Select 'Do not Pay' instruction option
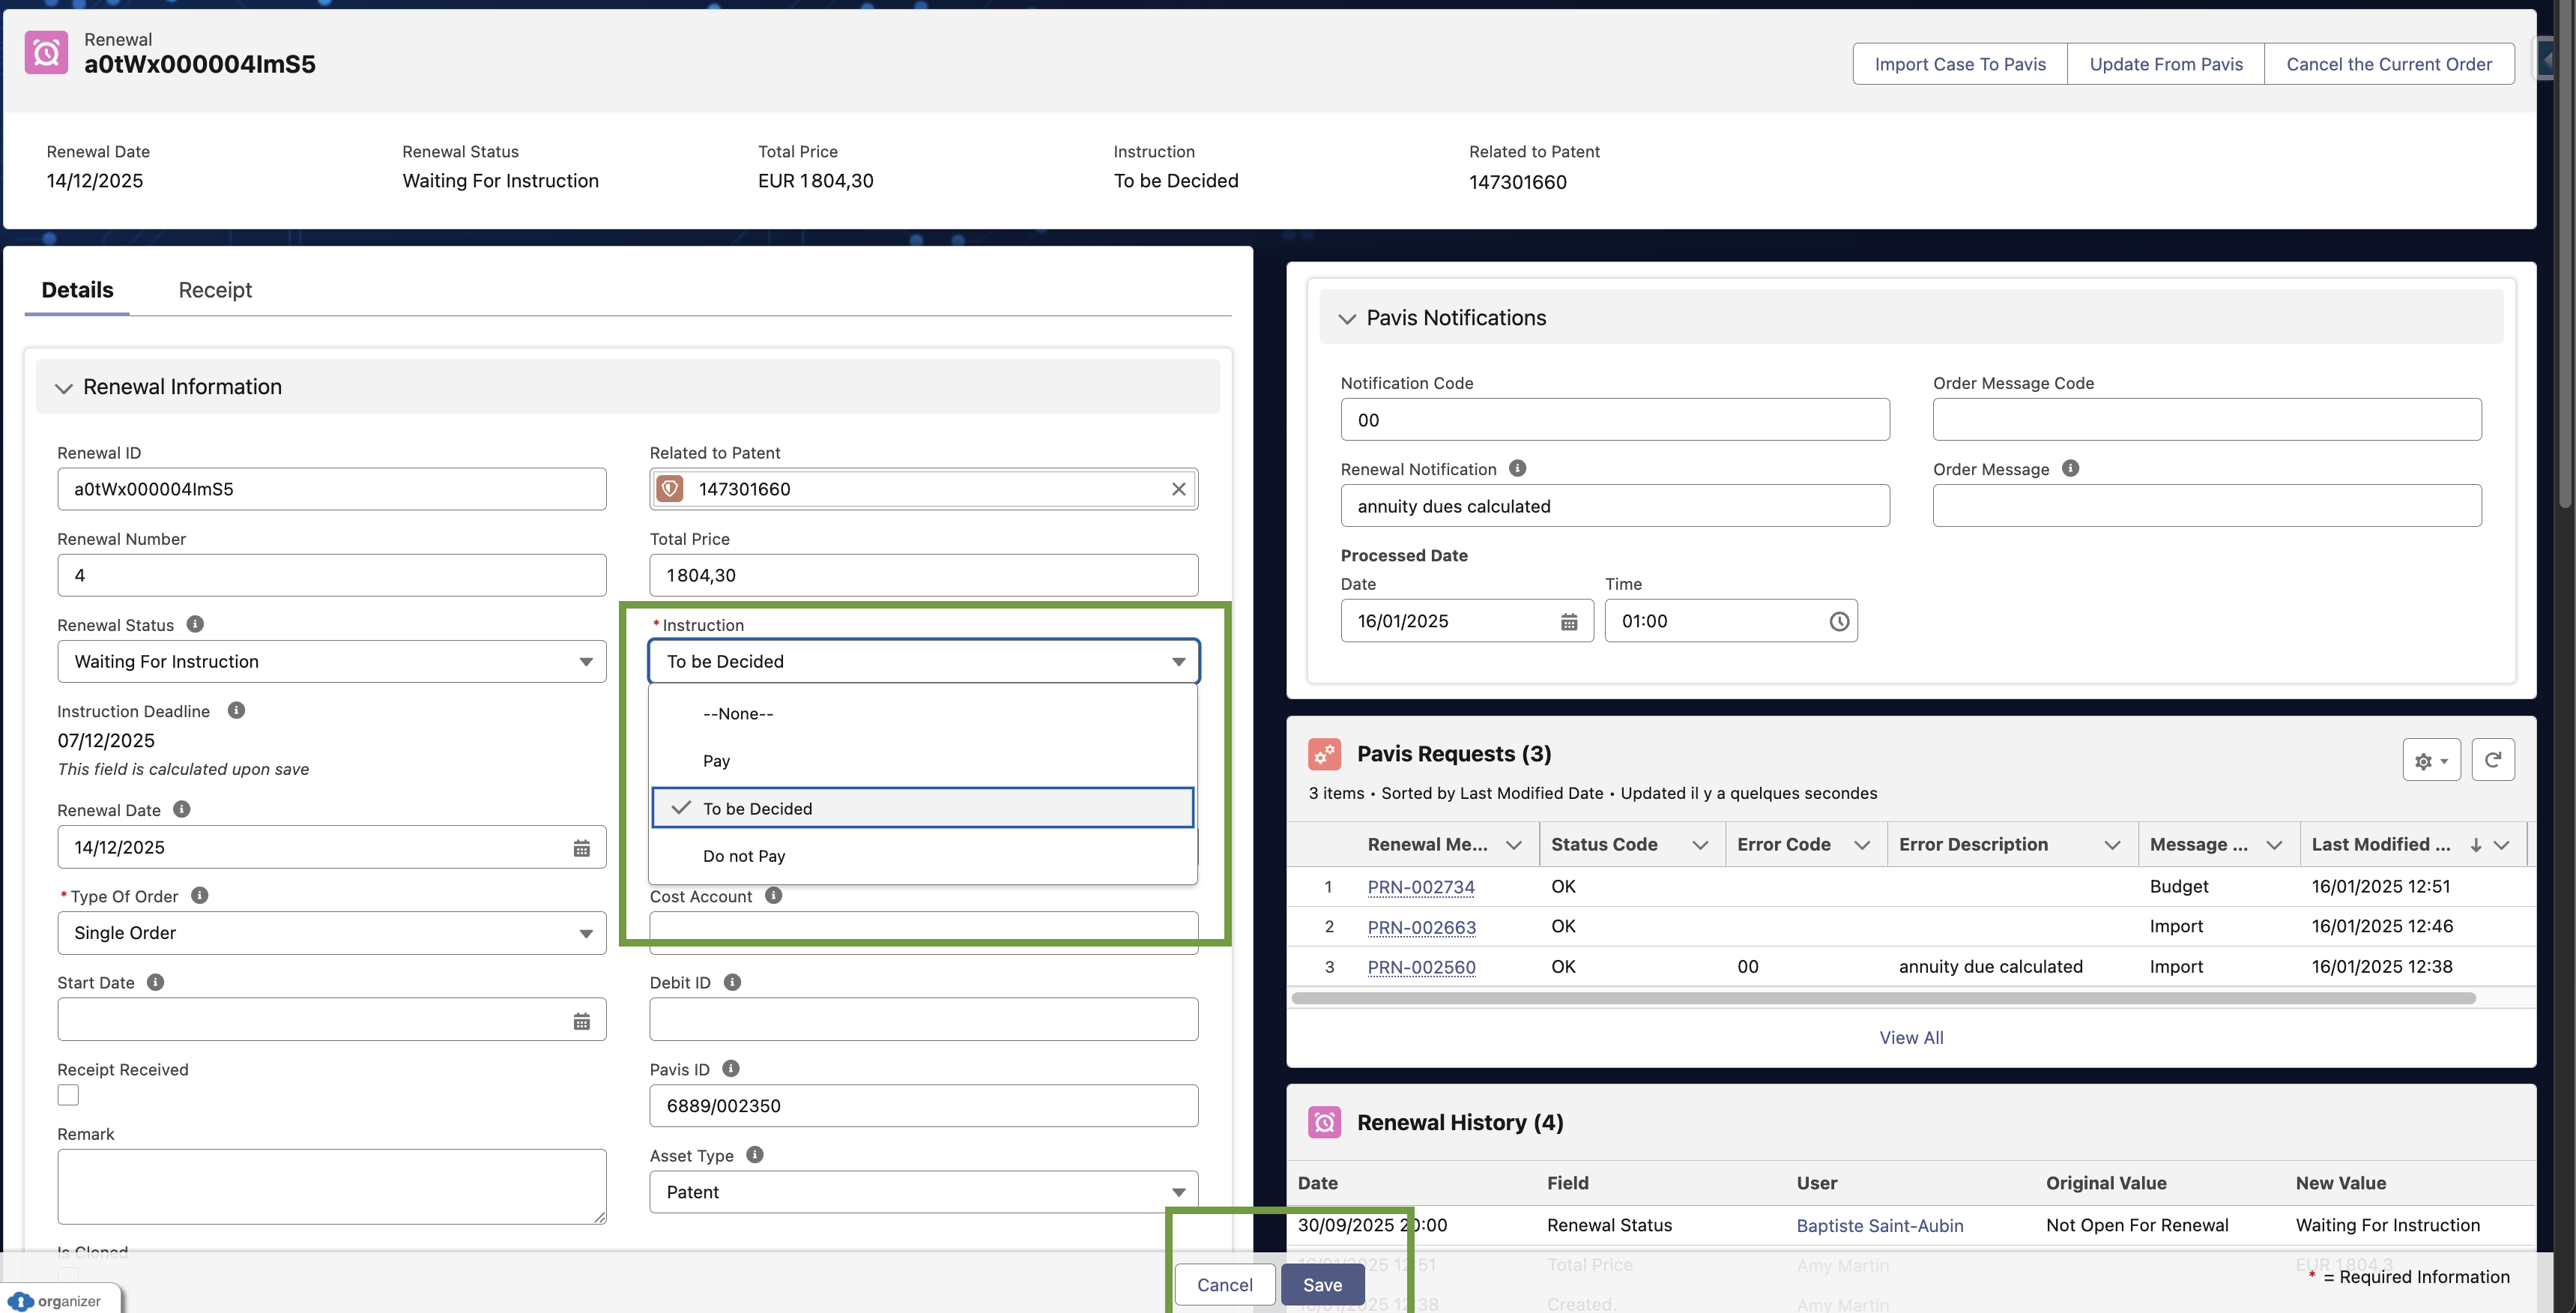Image resolution: width=2576 pixels, height=1313 pixels. tap(744, 856)
